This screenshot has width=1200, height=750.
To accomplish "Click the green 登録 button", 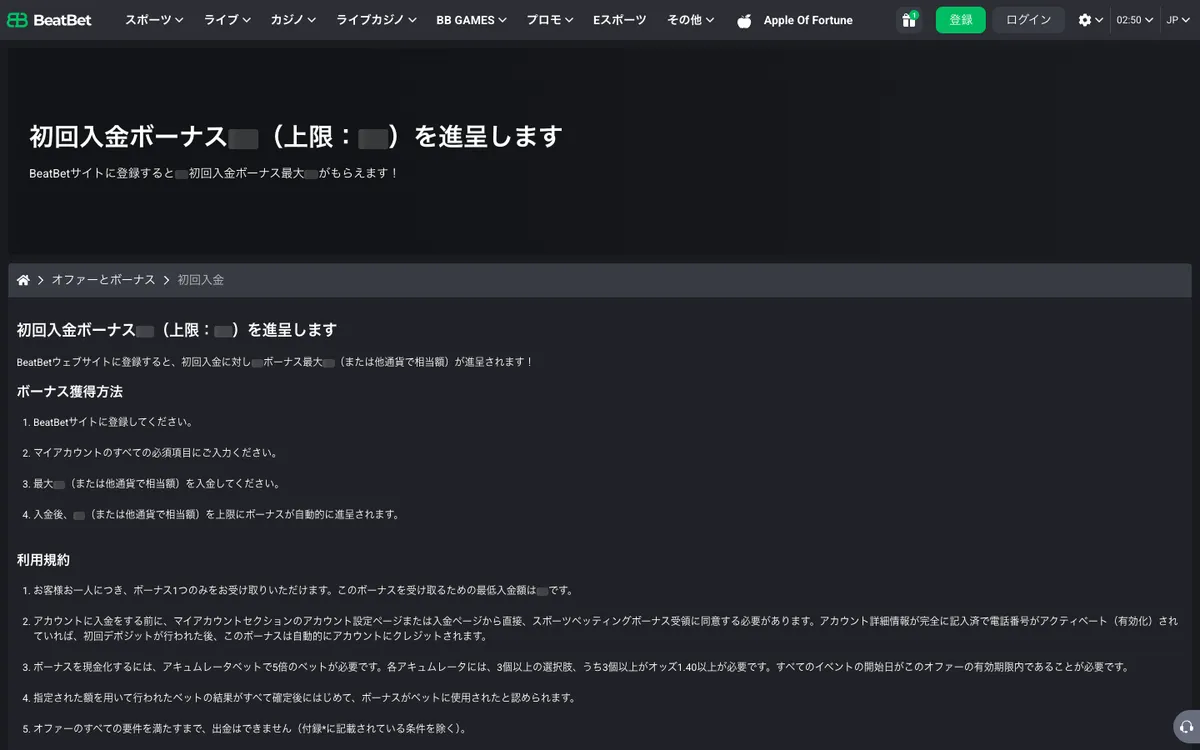I will tap(960, 20).
